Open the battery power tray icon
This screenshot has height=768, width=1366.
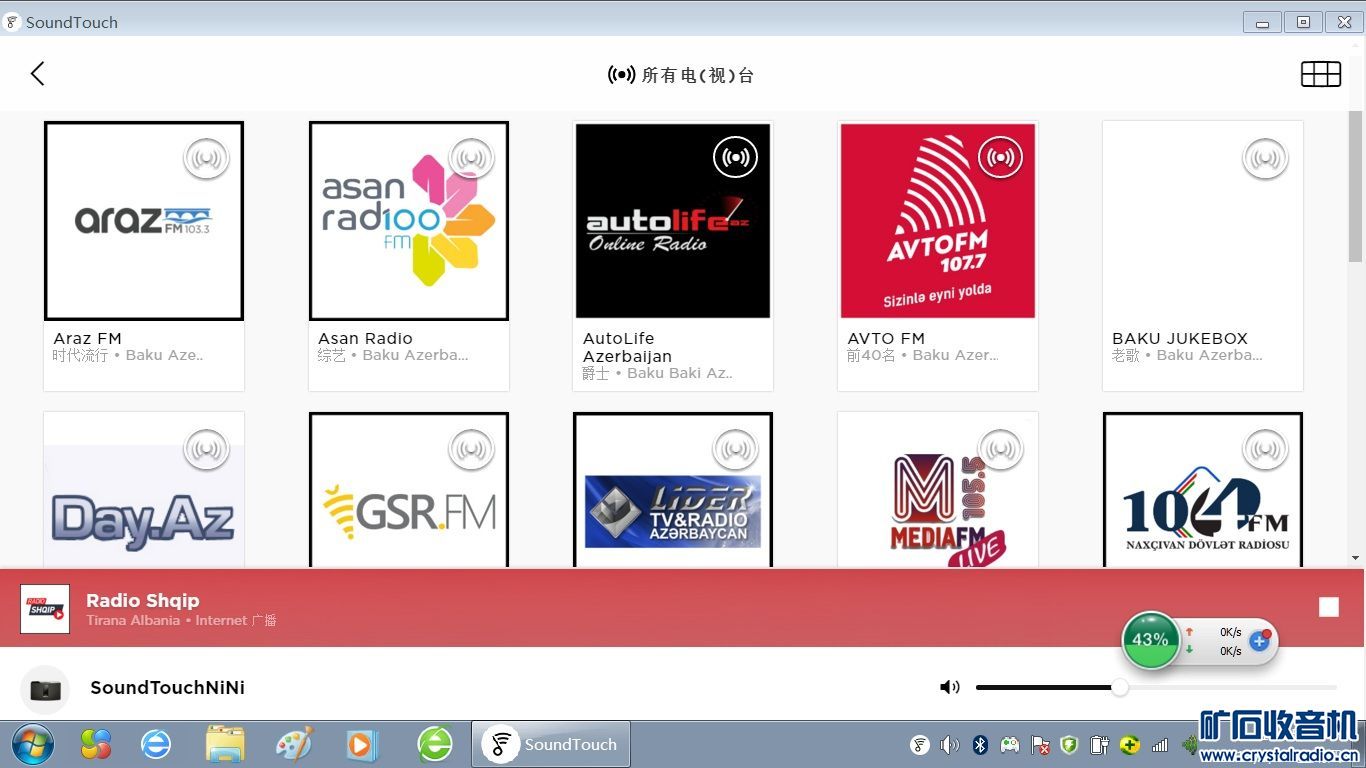[1099, 745]
